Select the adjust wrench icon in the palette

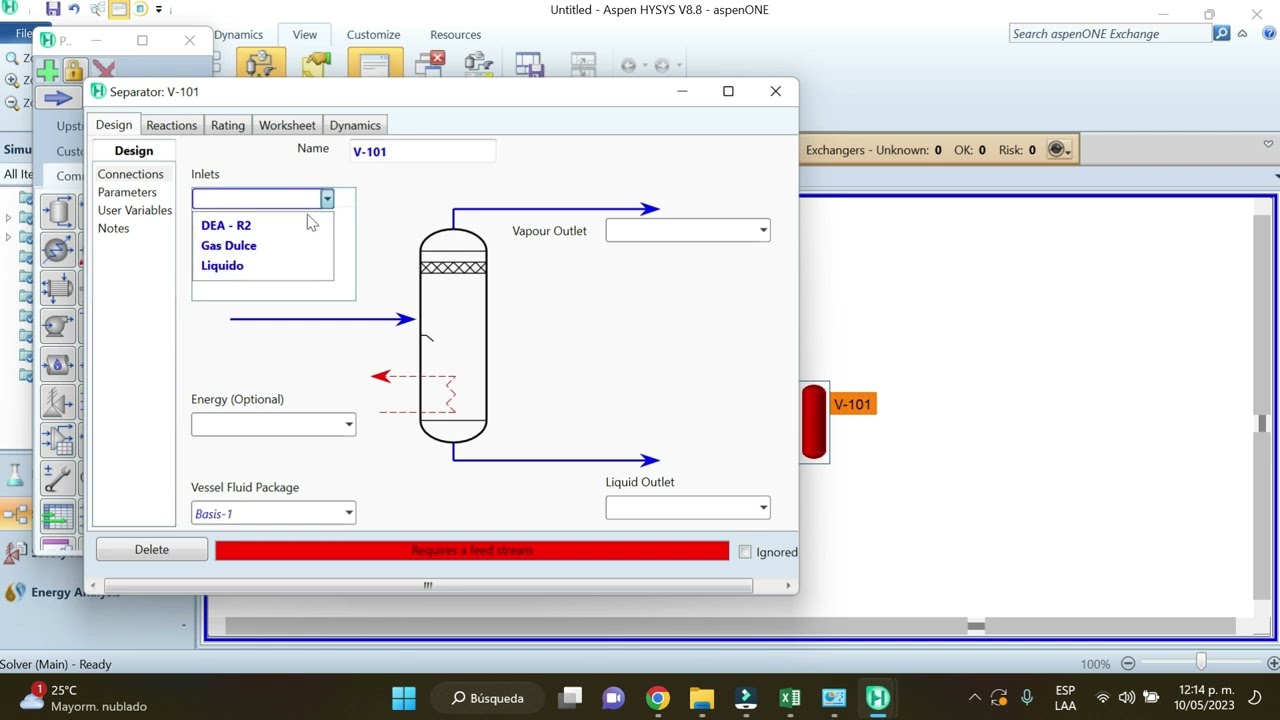[59, 478]
